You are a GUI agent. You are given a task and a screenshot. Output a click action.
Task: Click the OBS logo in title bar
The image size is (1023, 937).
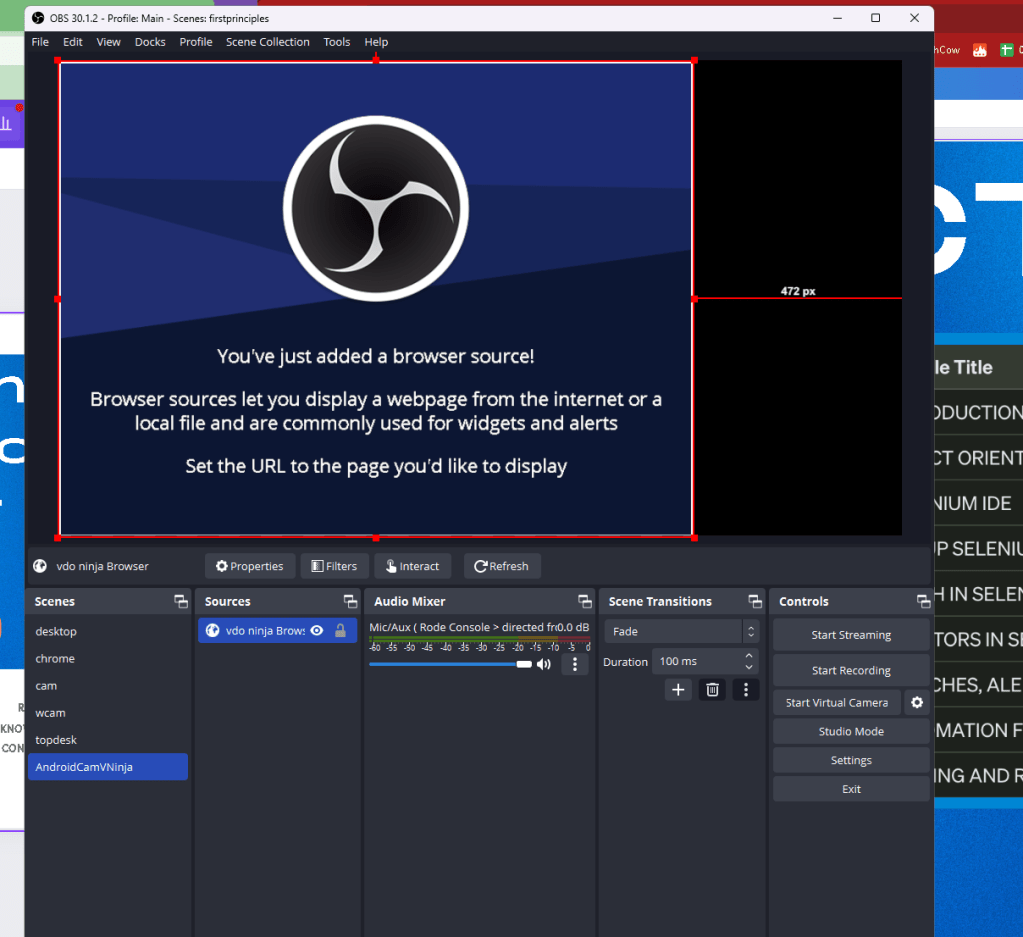[x=38, y=18]
